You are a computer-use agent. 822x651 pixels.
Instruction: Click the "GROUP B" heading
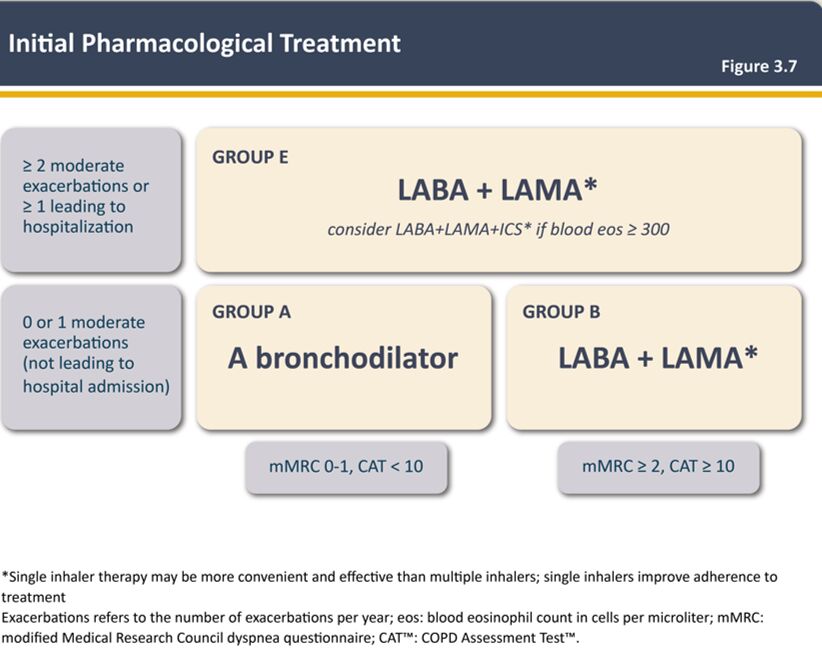(561, 312)
